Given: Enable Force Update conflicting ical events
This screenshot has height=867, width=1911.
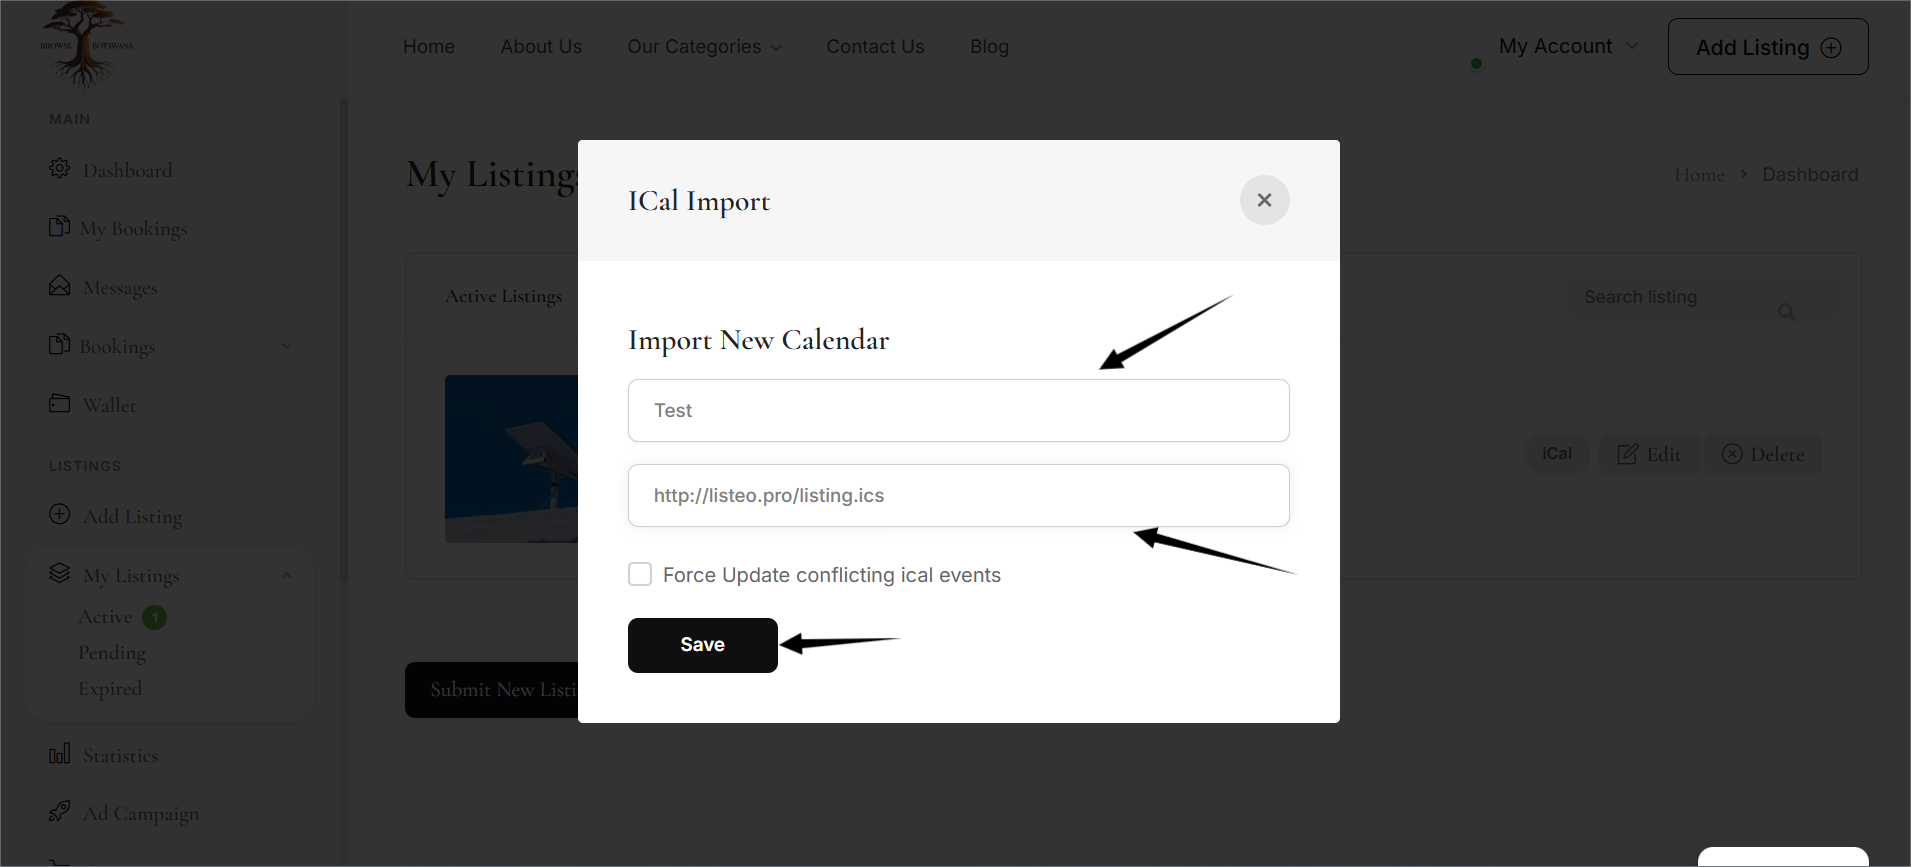Looking at the screenshot, I should click(640, 574).
